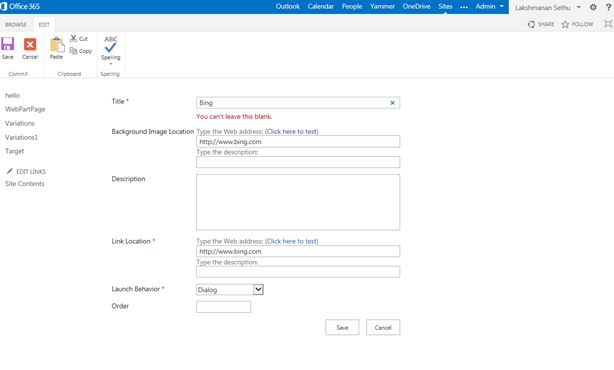The width and height of the screenshot is (614, 370).
Task: Clear the Title field with the X
Action: click(392, 103)
